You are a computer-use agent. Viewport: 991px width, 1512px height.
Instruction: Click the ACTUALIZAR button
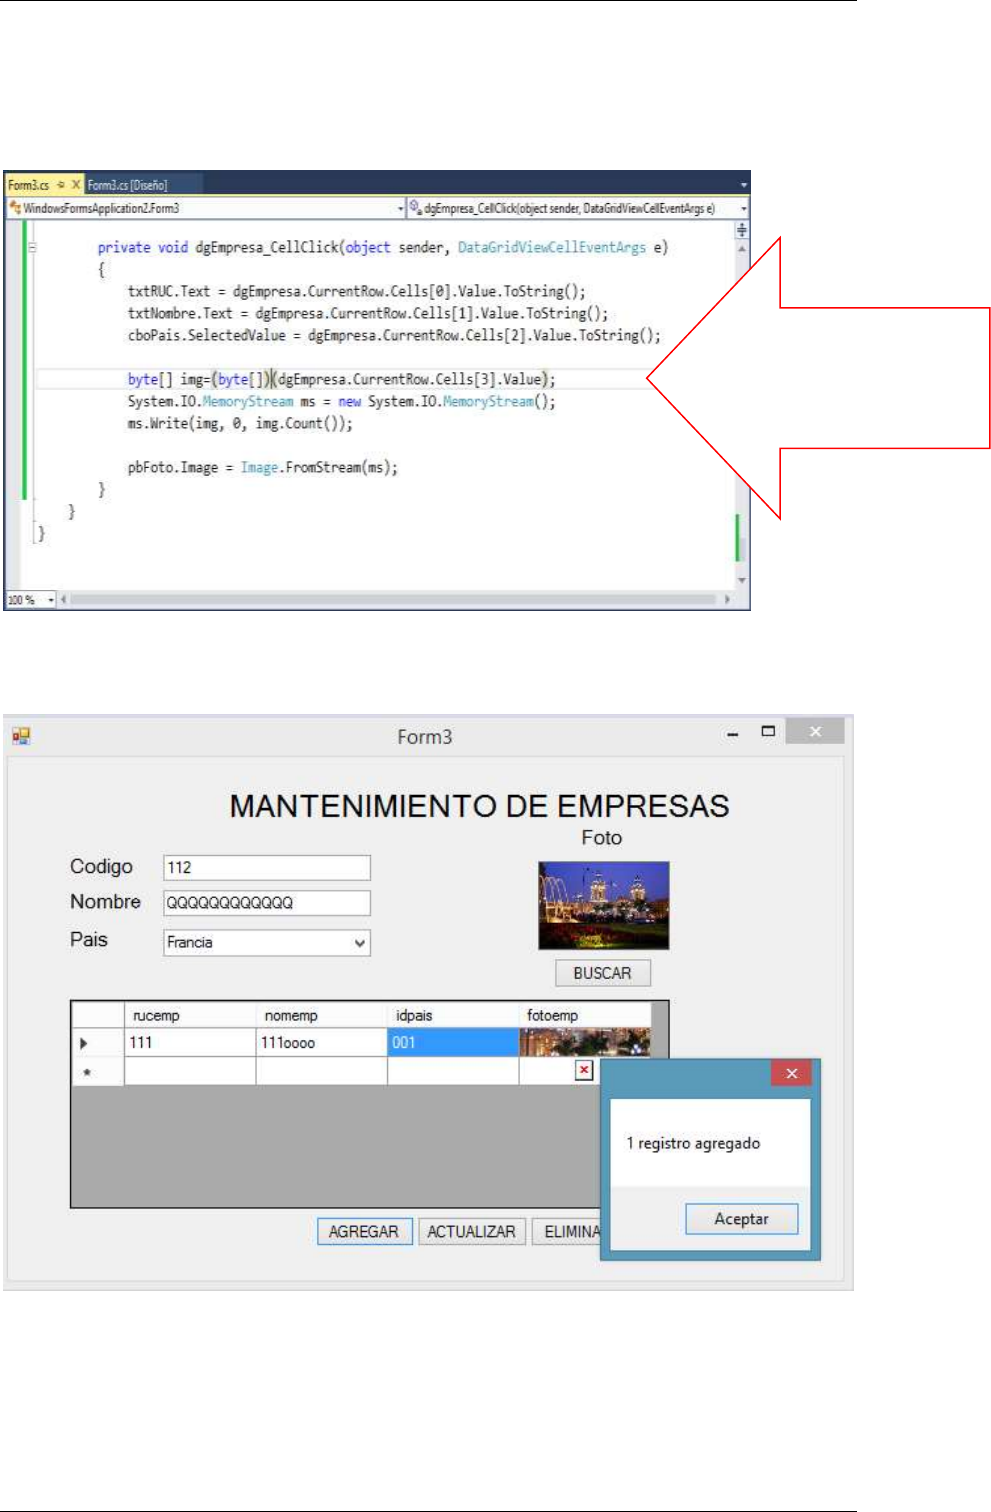tap(472, 1232)
